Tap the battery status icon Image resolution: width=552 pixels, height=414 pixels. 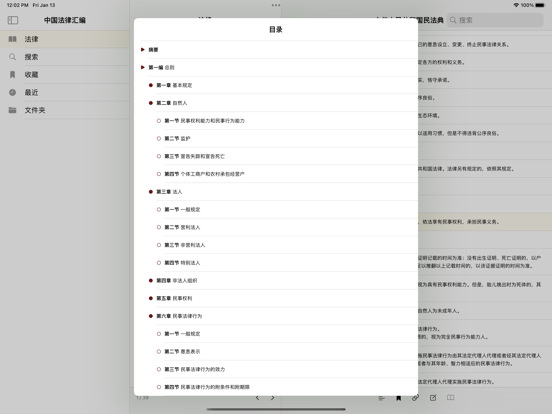point(540,5)
